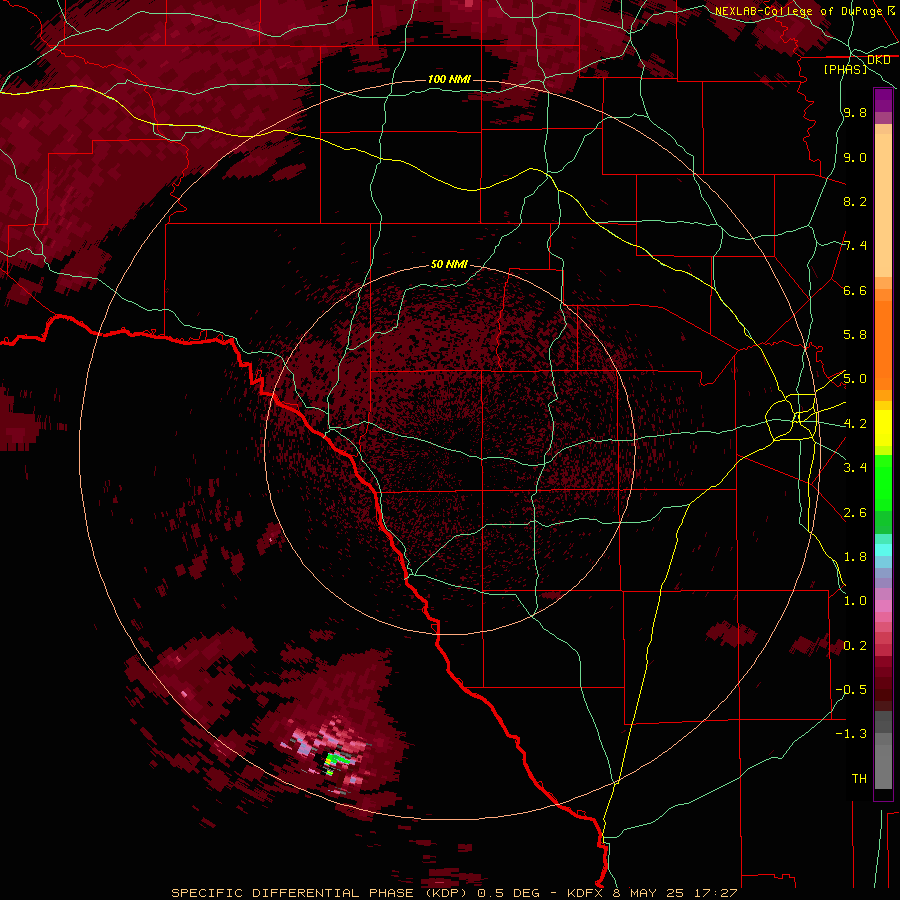
Task: Click the yellow segment of the color bar
Action: pos(883,428)
